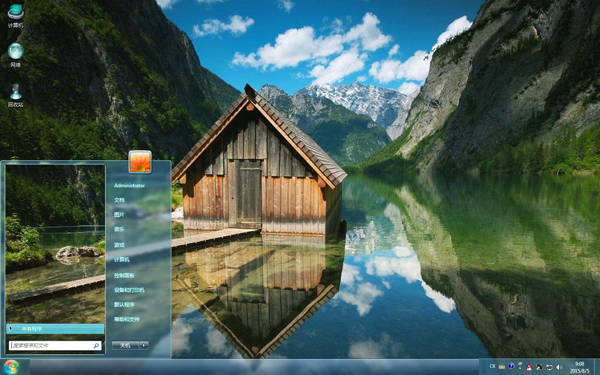The width and height of the screenshot is (600, 375).
Task: Open the QQ penguin tray icon
Action: click(x=529, y=367)
